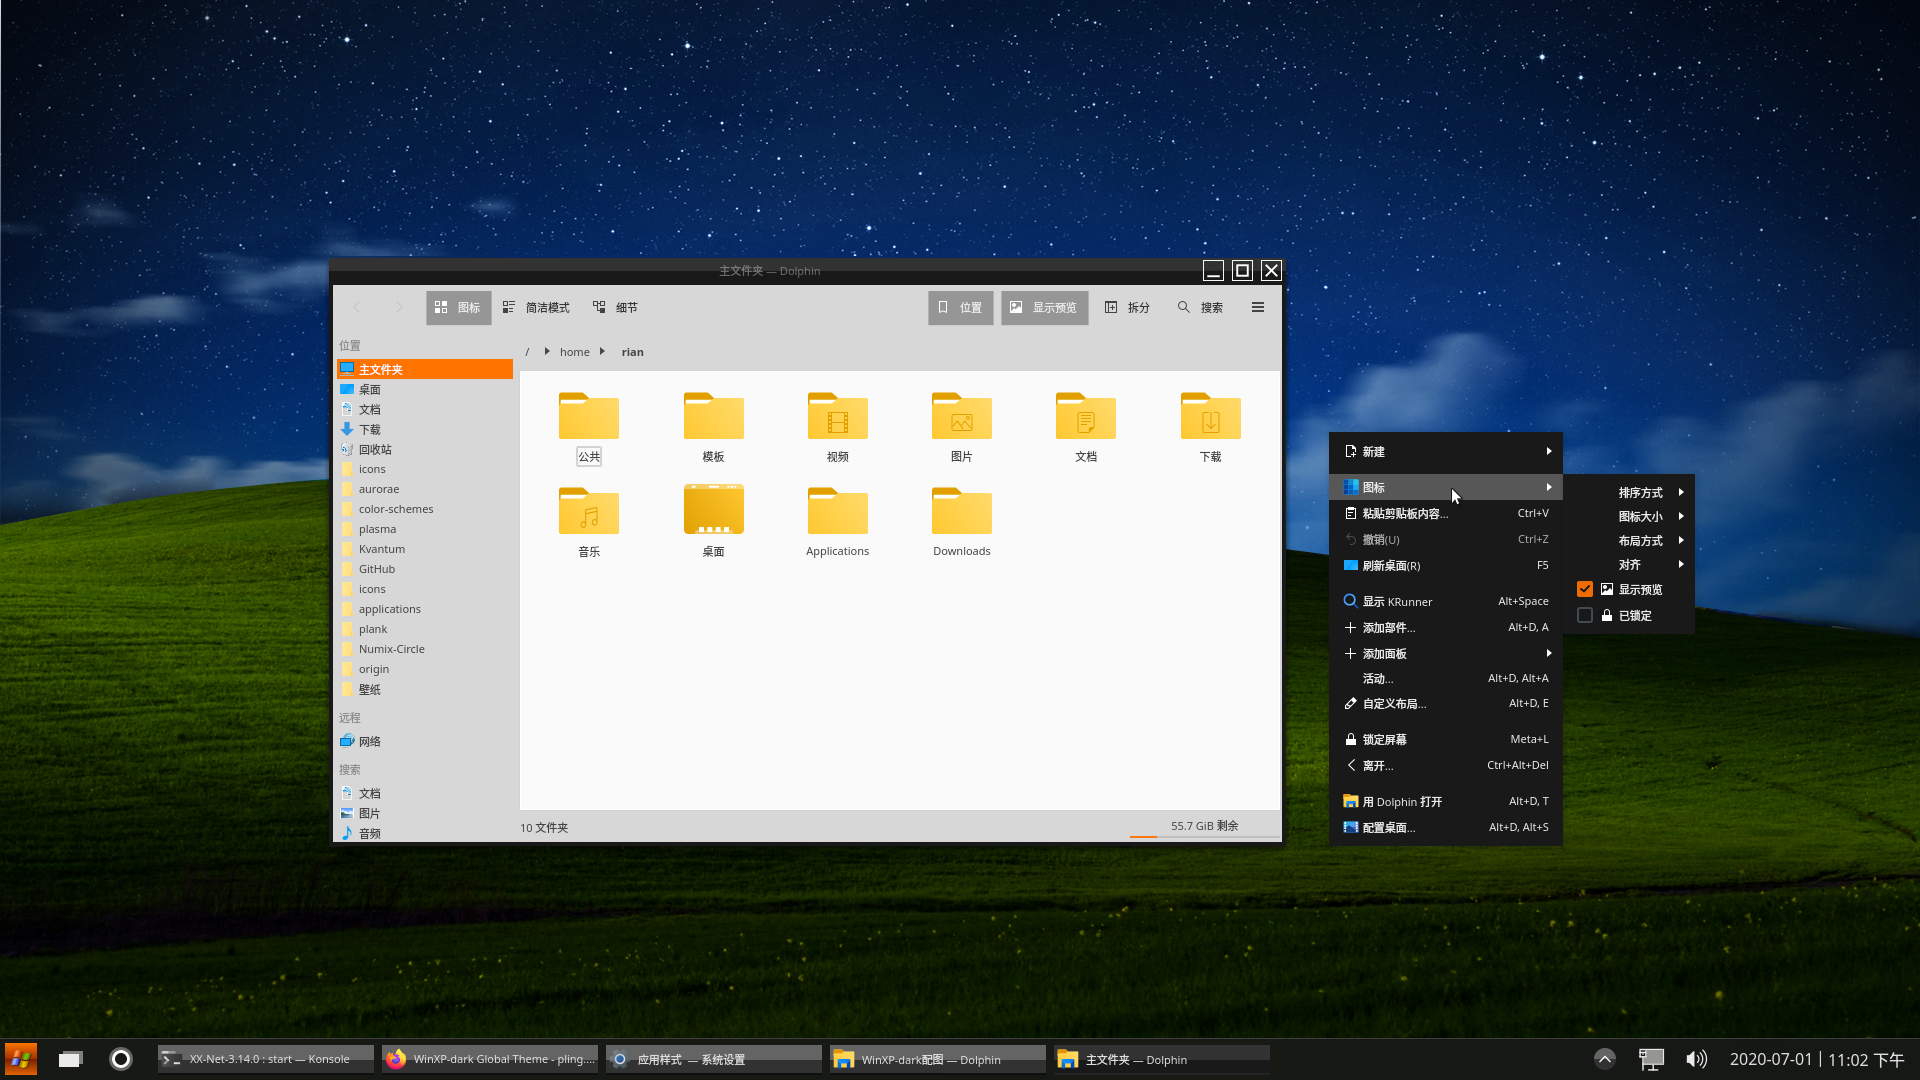
Task: Click the back navigation arrow in Dolphin
Action: point(357,307)
